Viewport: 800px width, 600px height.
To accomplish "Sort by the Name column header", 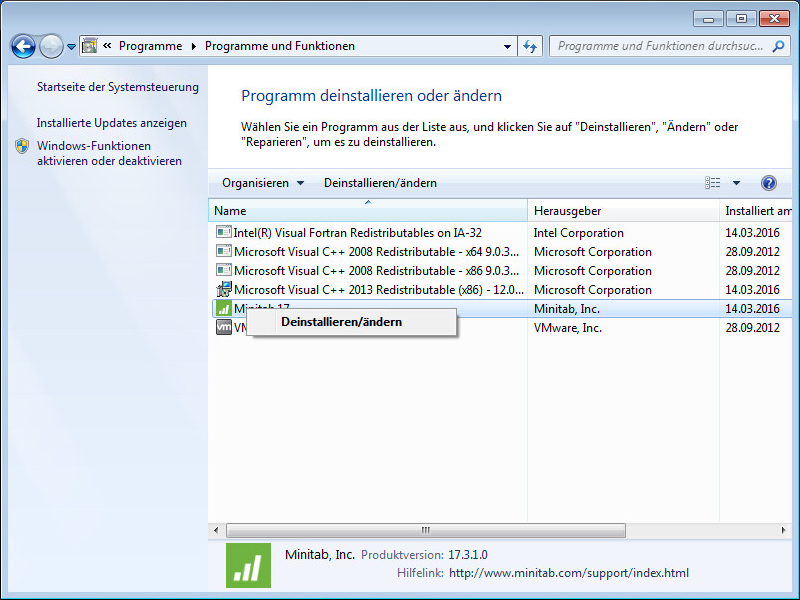I will tap(368, 211).
